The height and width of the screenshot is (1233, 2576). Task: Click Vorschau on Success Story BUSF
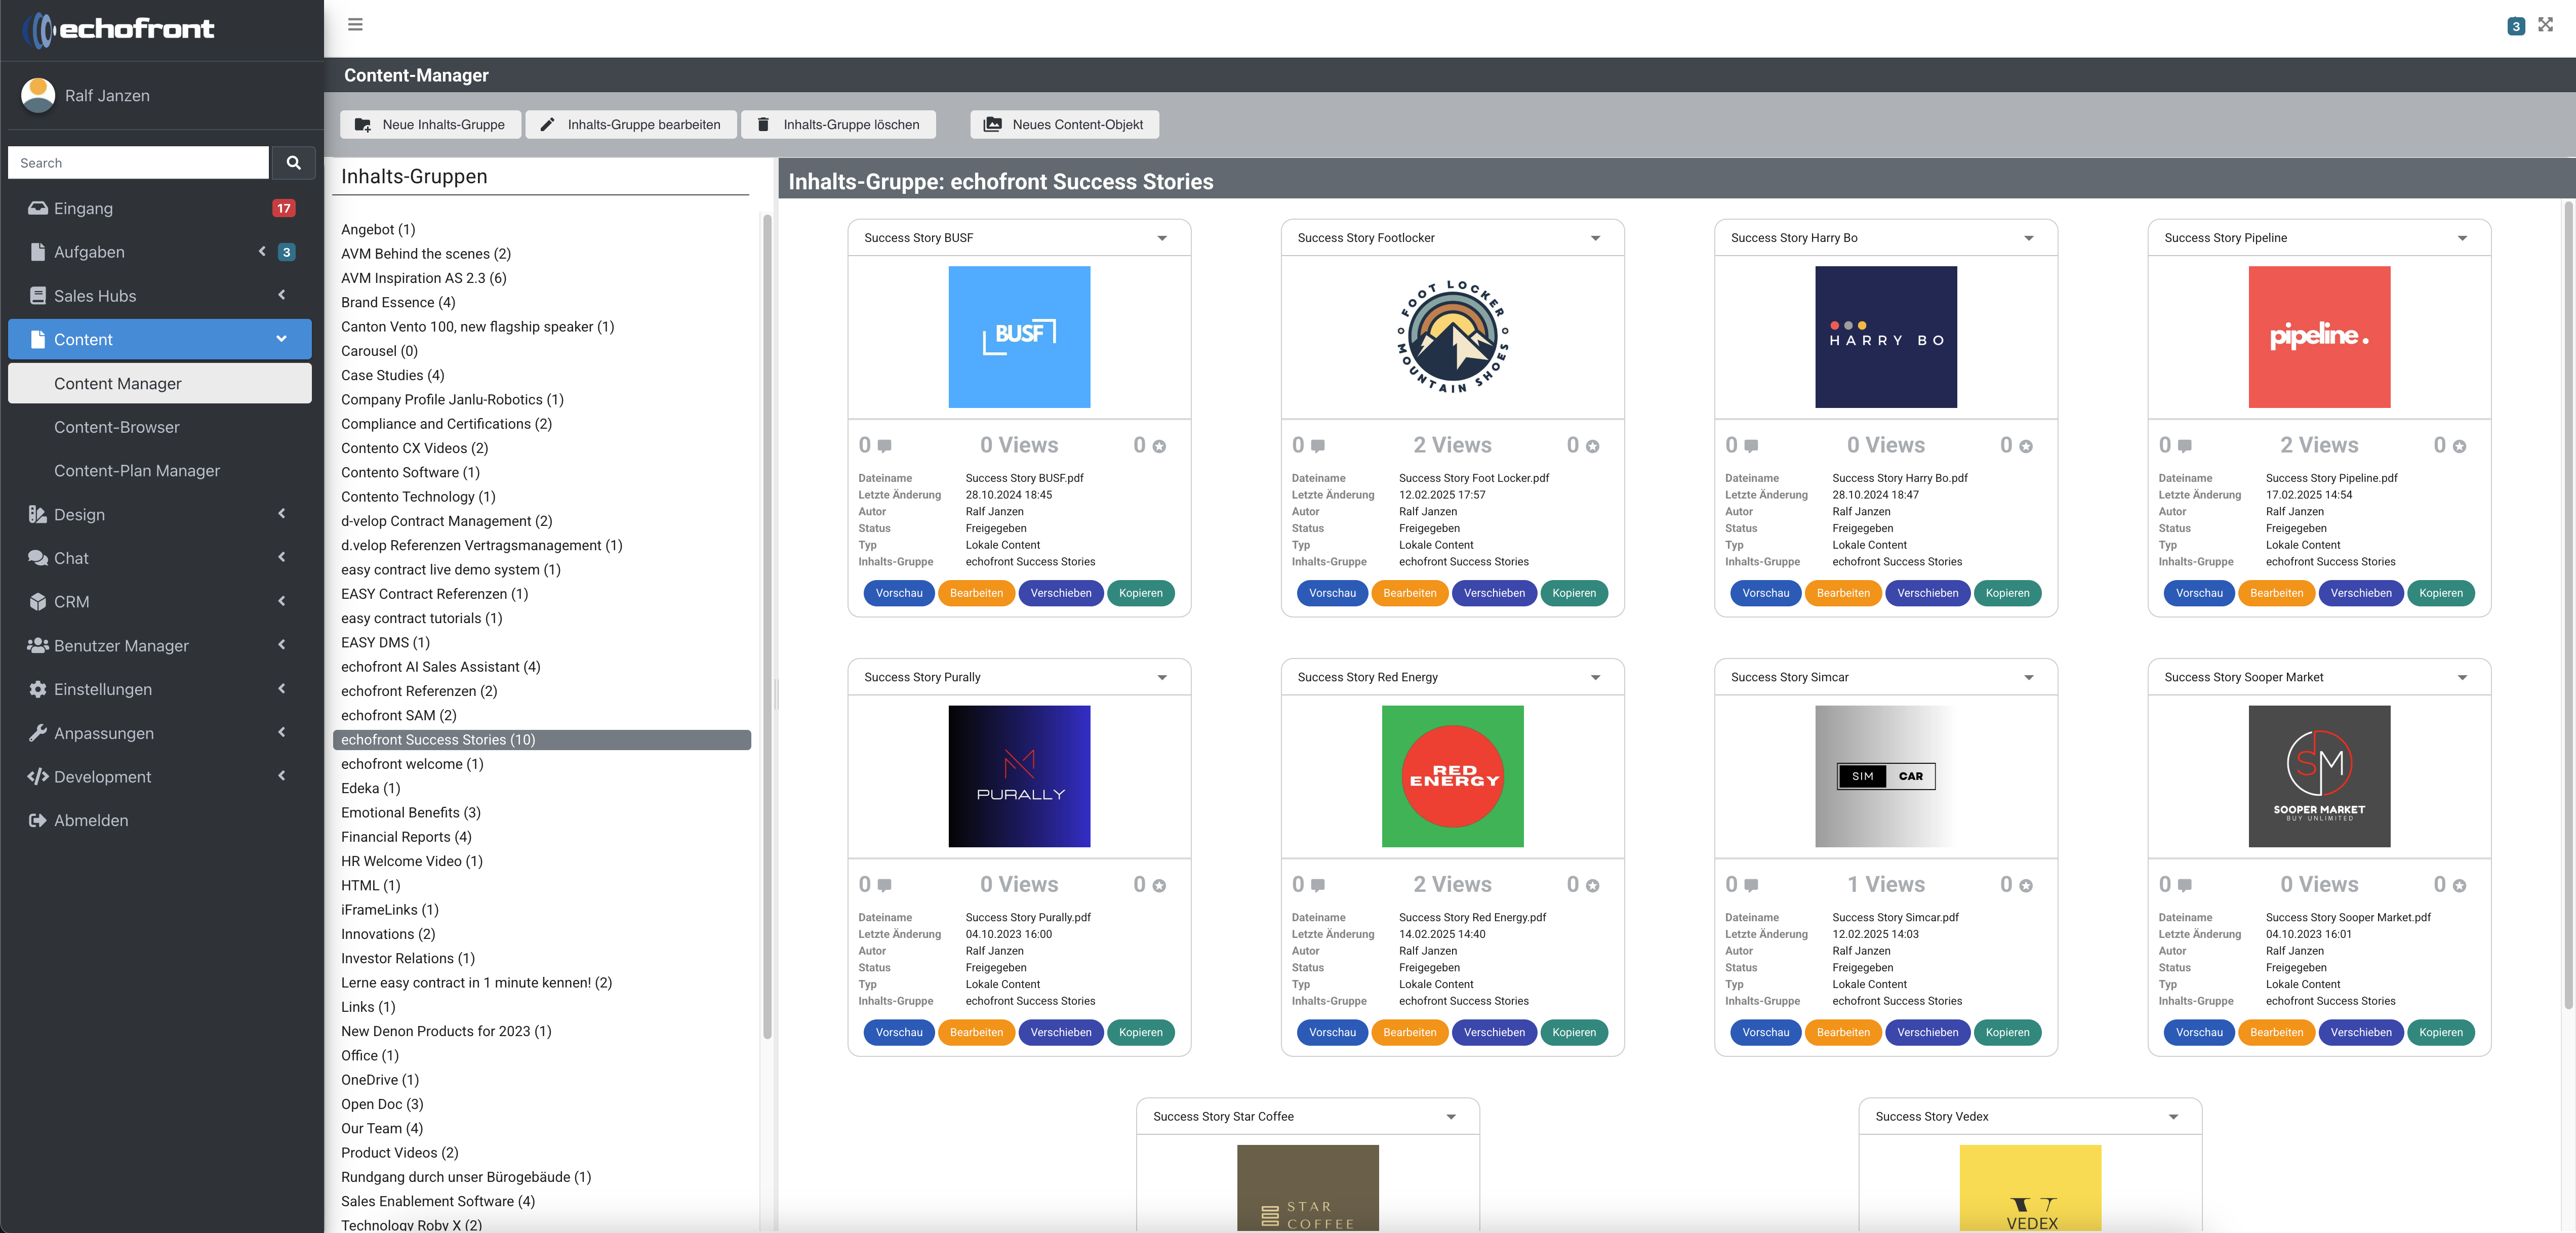tap(899, 593)
